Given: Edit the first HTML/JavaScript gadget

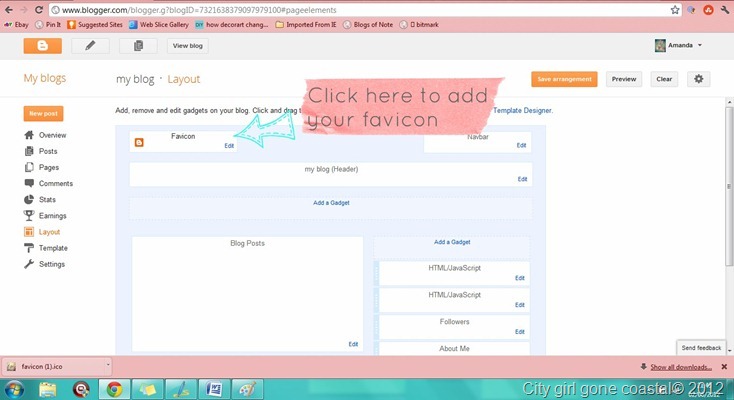Looking at the screenshot, I should 520,278.
